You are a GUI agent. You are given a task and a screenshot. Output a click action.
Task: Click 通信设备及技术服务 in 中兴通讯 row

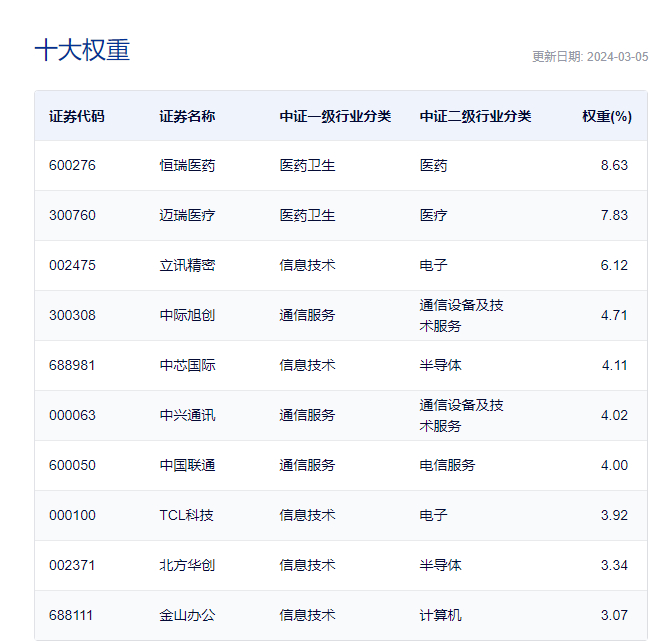[461, 415]
